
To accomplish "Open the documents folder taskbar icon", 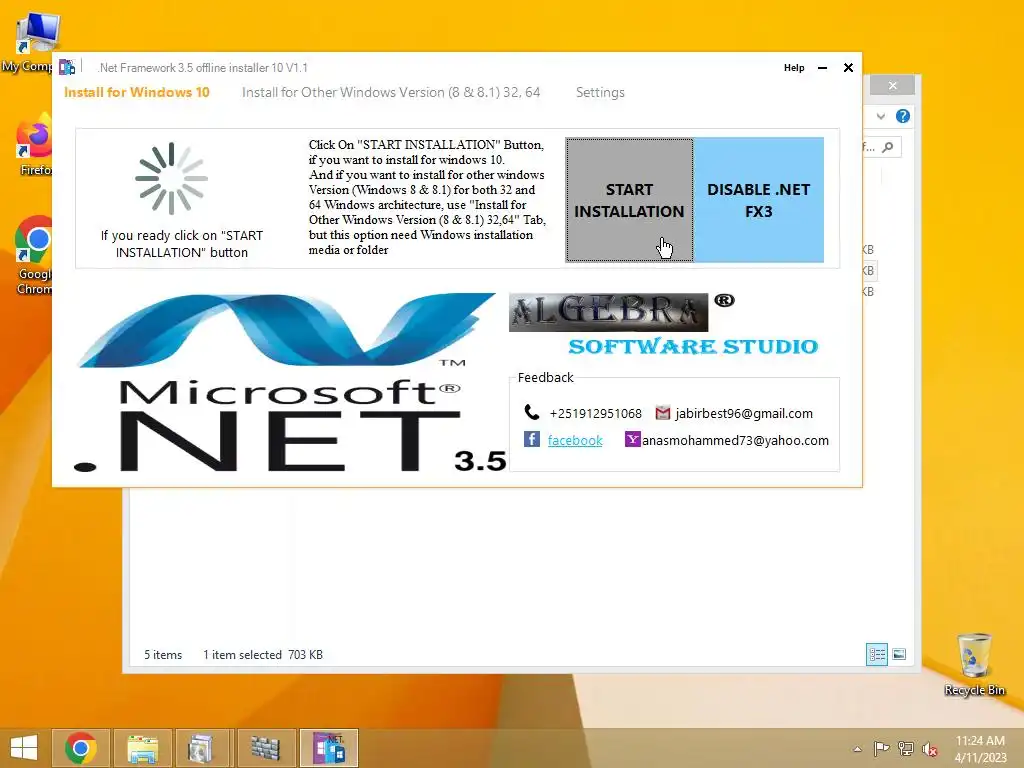I will [x=204, y=748].
